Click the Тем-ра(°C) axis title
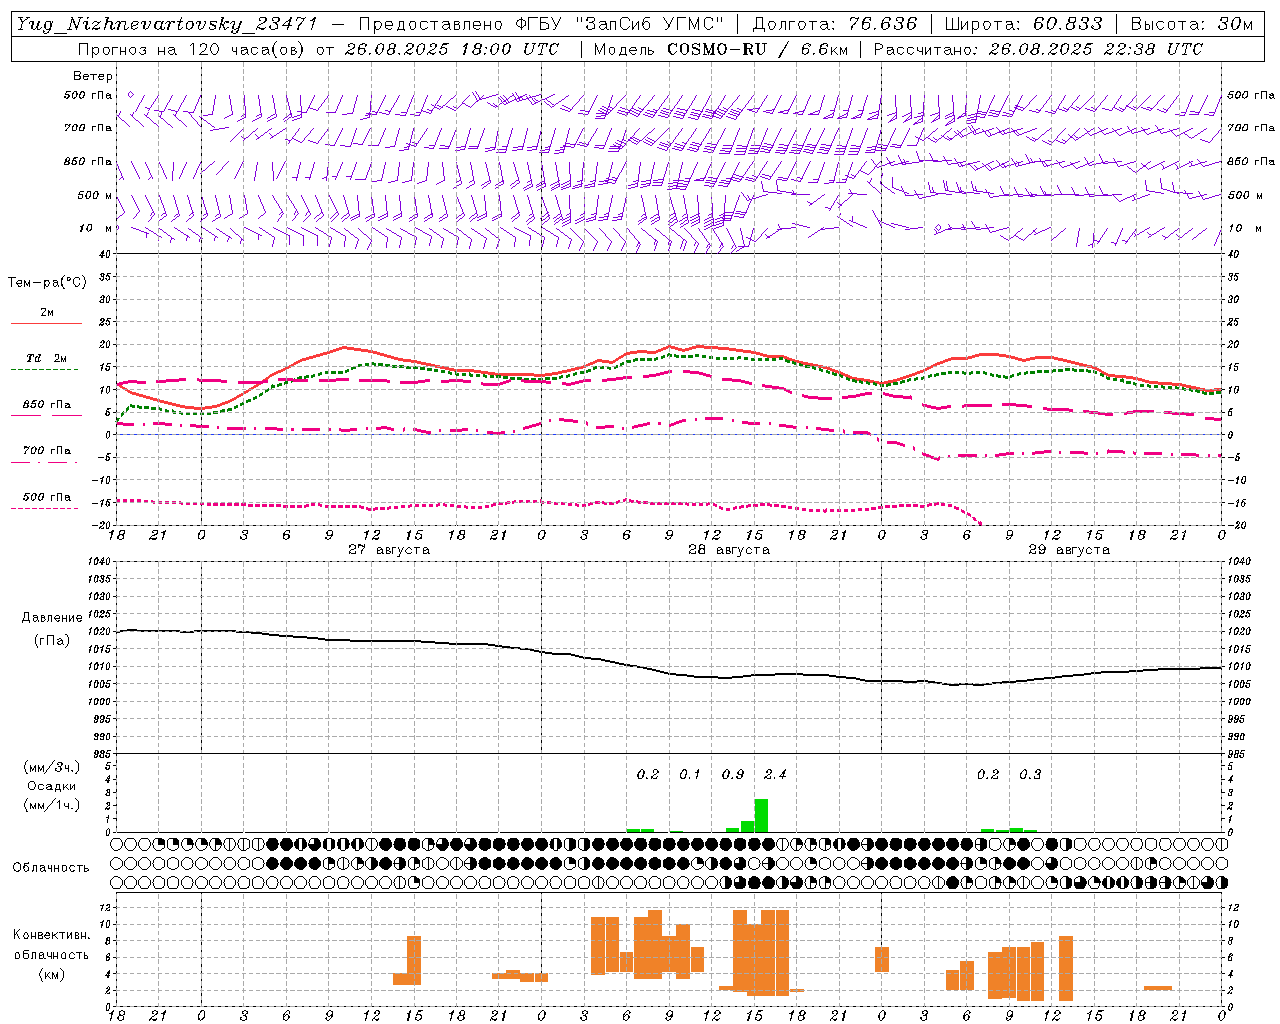This screenshot has width=1280, height=1024. coord(47,283)
